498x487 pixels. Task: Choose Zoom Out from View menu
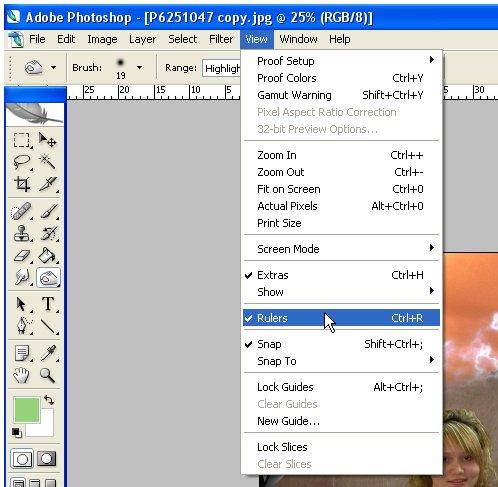(341, 172)
